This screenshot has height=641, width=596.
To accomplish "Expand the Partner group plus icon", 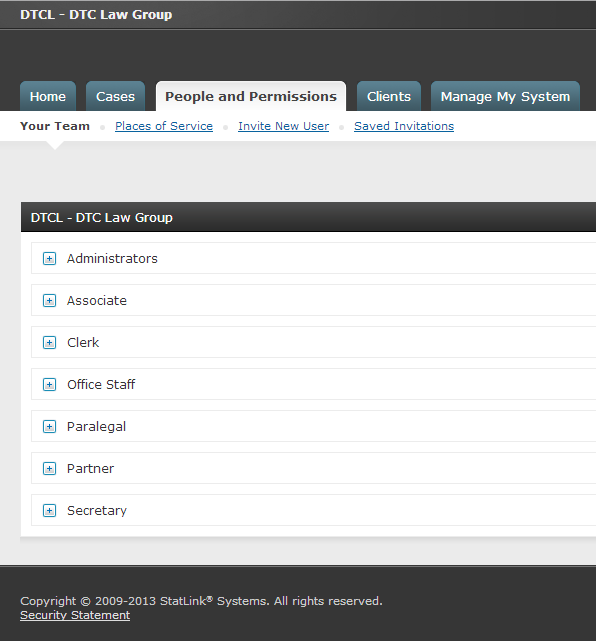I will tap(49, 468).
